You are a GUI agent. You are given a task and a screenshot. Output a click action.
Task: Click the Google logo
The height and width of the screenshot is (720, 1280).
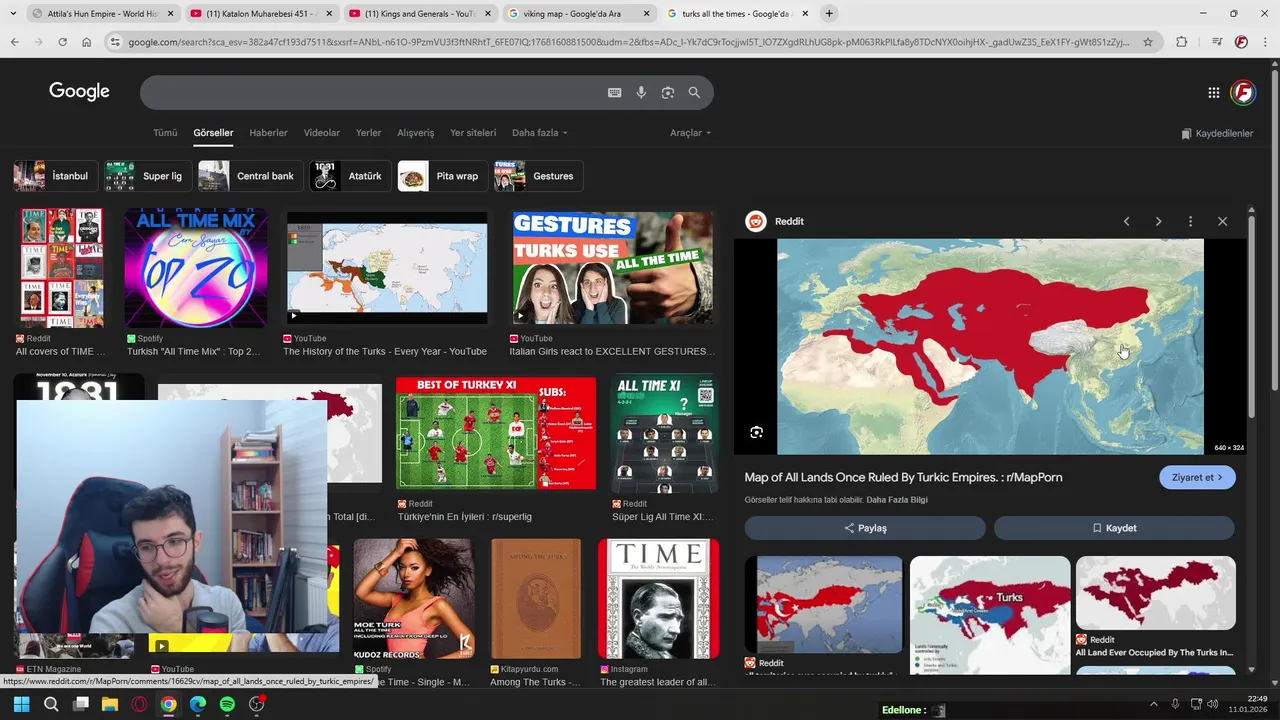pos(79,92)
